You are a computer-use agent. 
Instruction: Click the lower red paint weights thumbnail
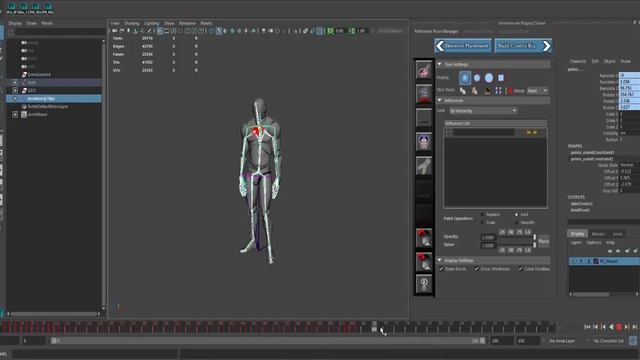424,262
